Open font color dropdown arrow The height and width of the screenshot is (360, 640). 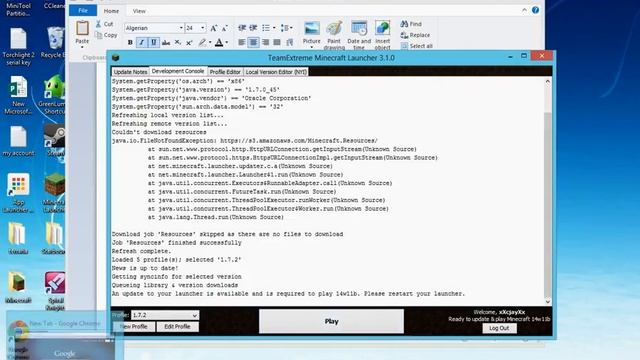pyautogui.click(x=227, y=42)
